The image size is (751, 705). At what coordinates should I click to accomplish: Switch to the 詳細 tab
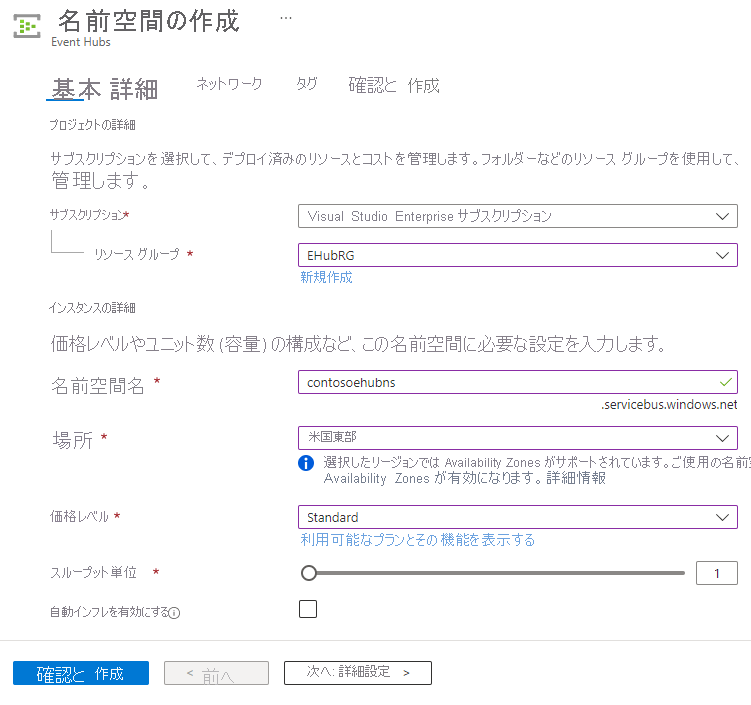click(x=134, y=89)
